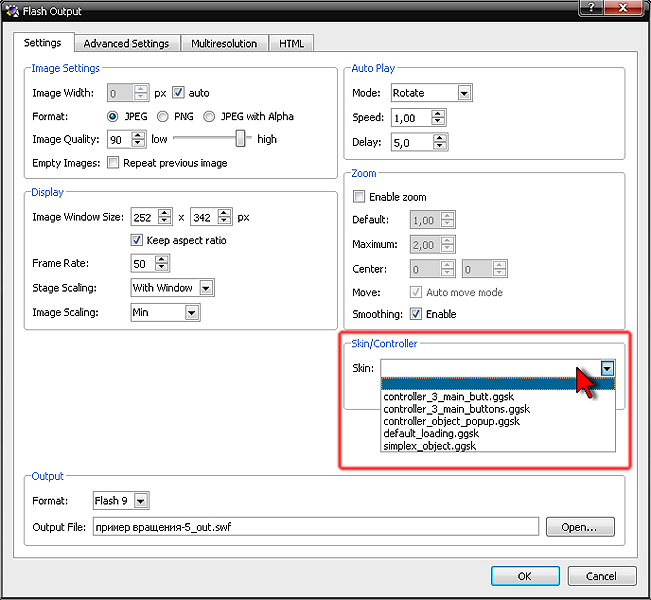Click the Frame Rate field 50
Image resolution: width=651 pixels, height=600 pixels.
click(x=143, y=264)
